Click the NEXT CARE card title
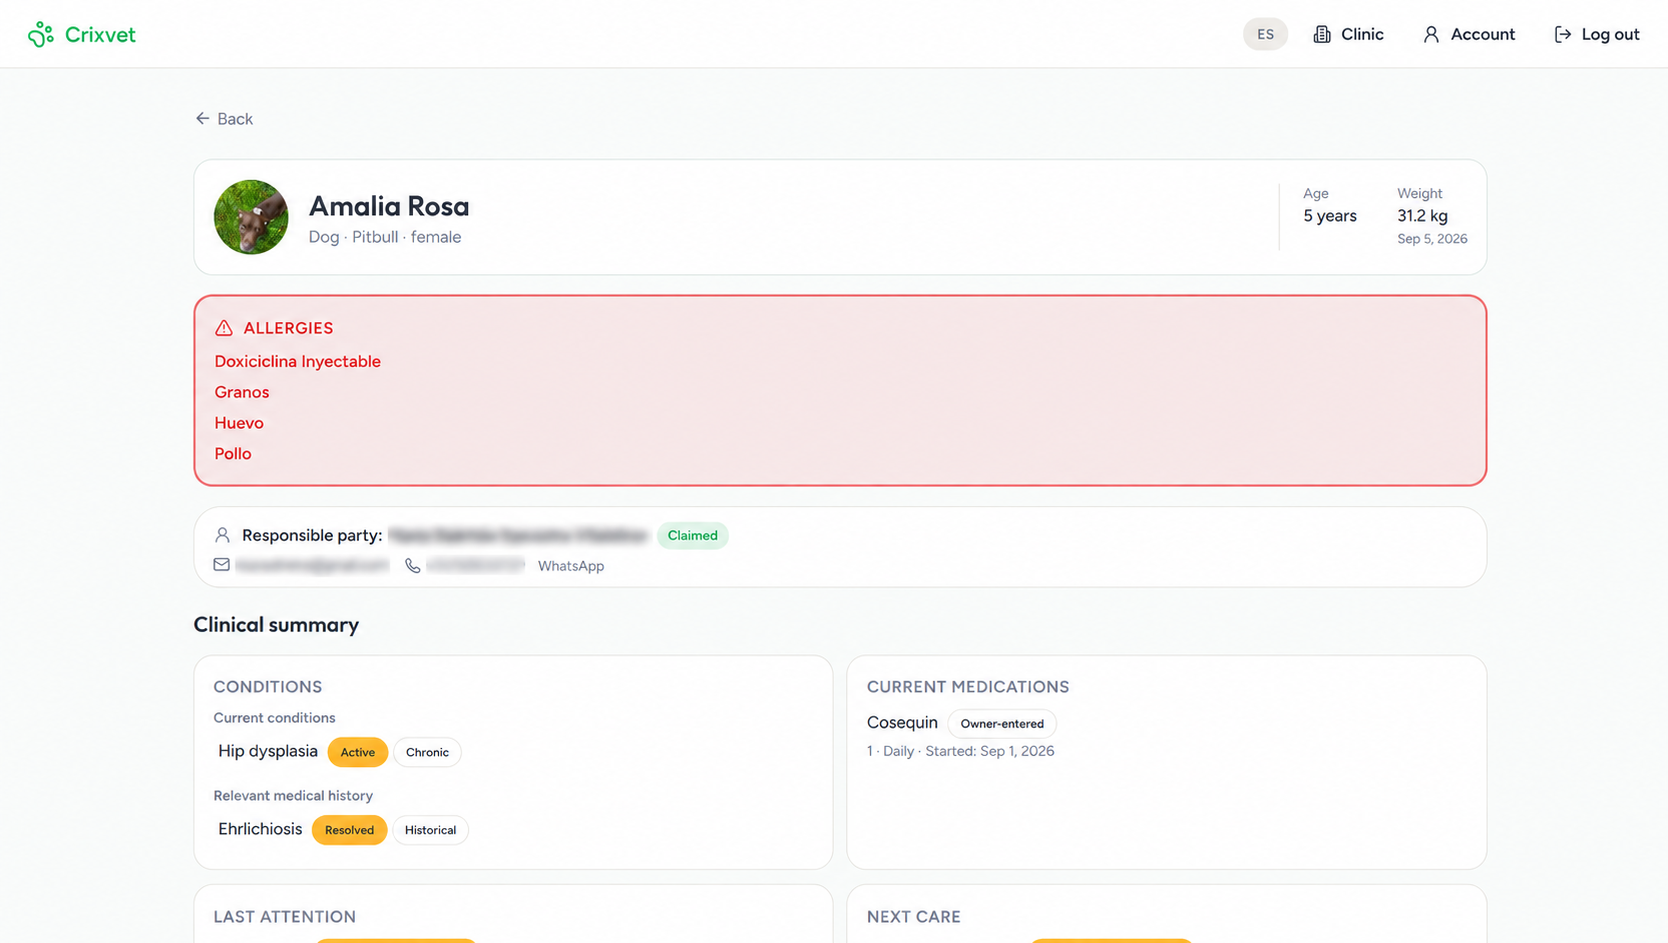 pyautogui.click(x=914, y=917)
